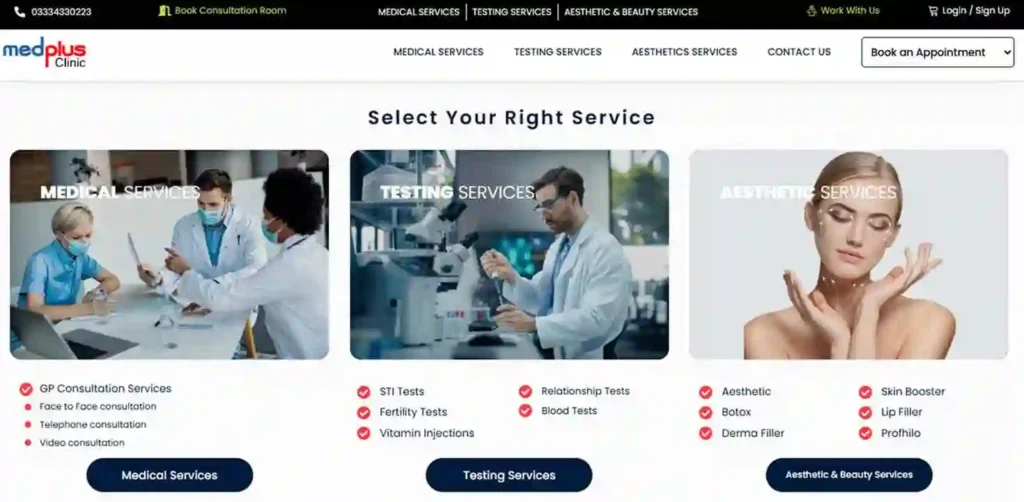Click the red check icon beside Botox

[705, 413]
